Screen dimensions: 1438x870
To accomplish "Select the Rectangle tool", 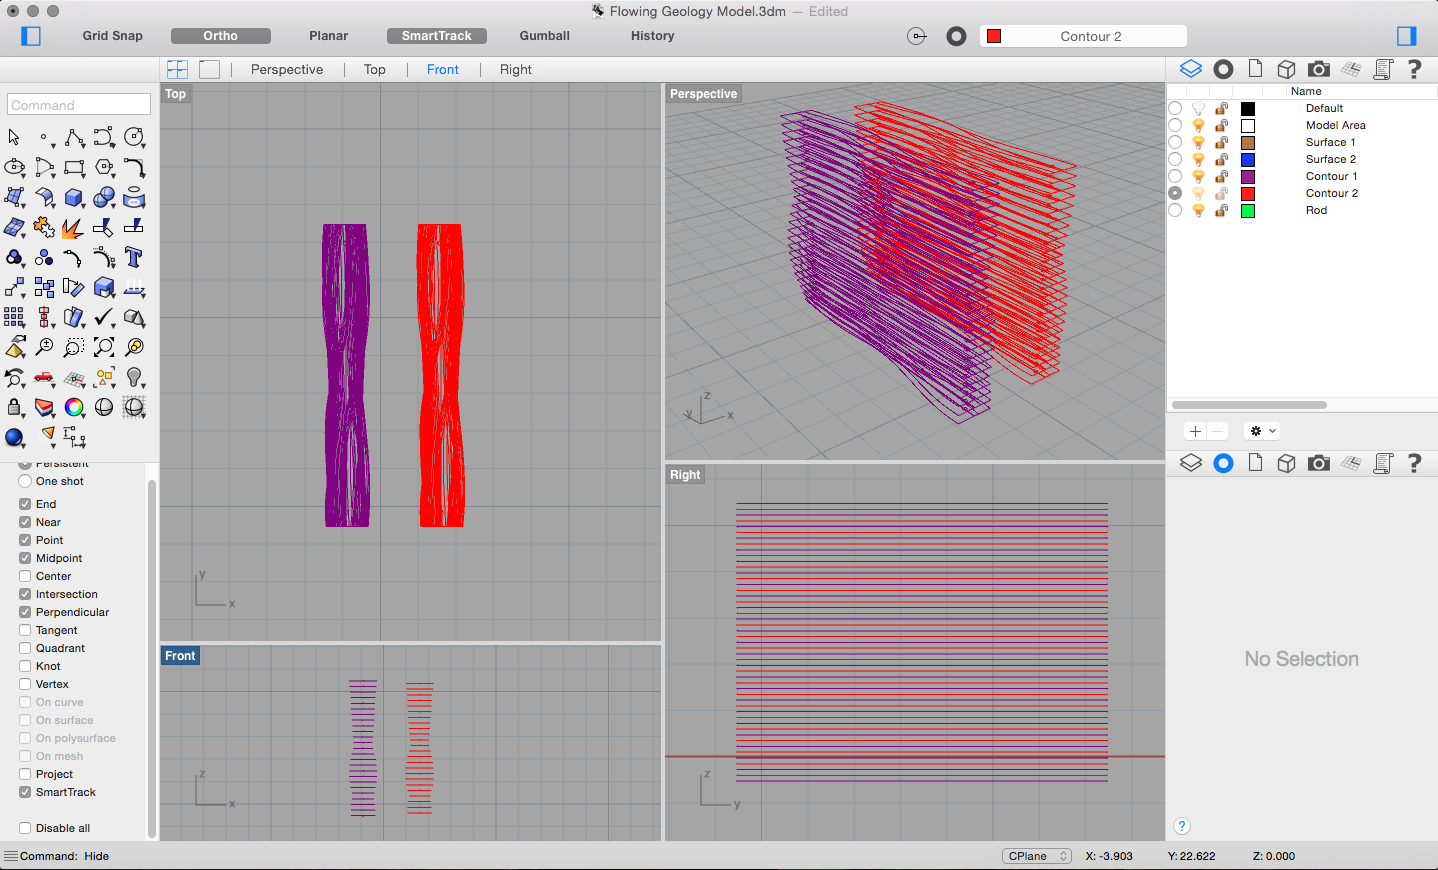I will 74,167.
